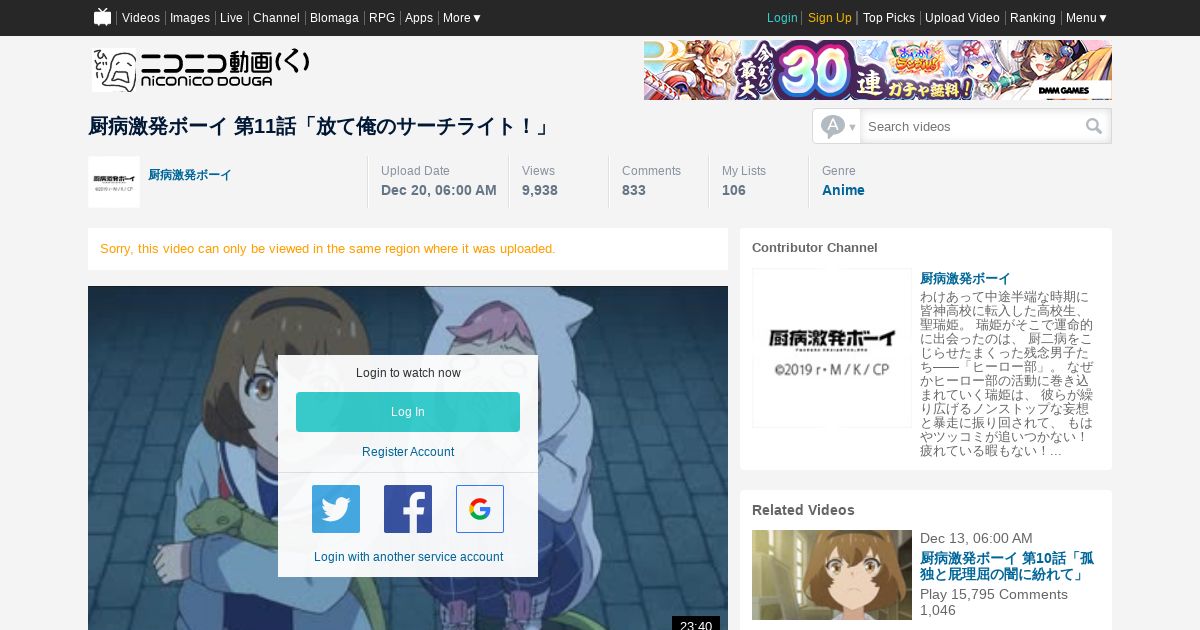Image resolution: width=1200 pixels, height=630 pixels.
Task: Expand the Menu dropdown at top right
Action: click(1086, 18)
